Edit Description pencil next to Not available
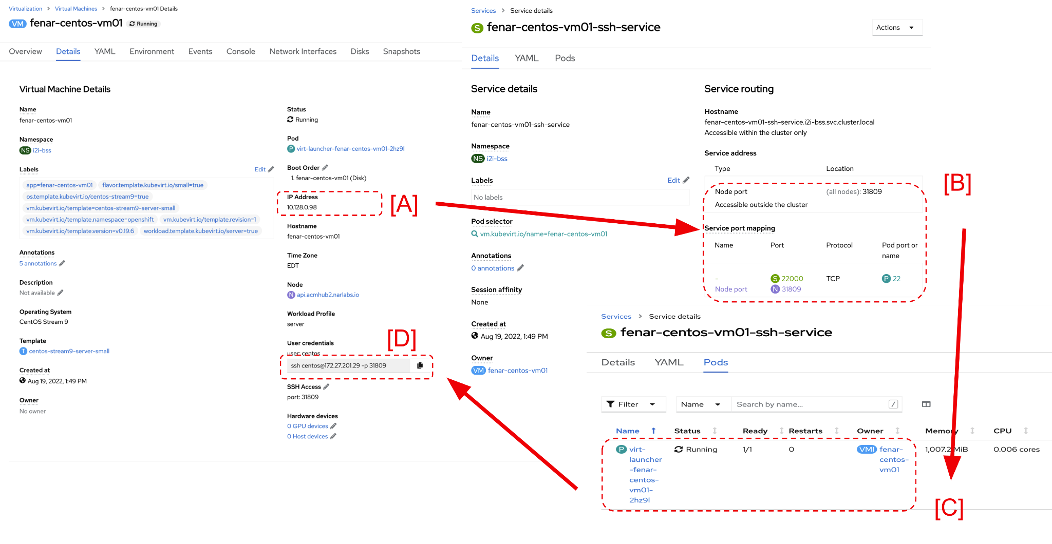This screenshot has width=1052, height=544. [x=60, y=292]
